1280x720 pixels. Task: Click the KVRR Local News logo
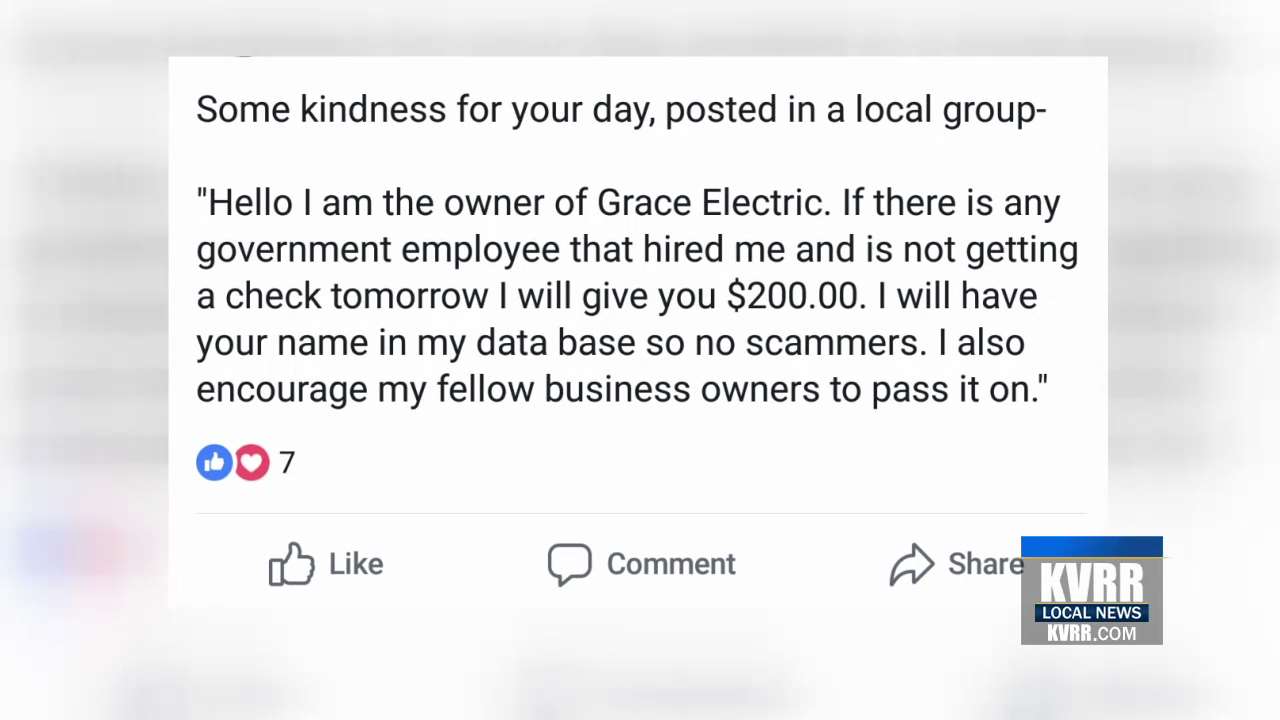point(1092,590)
